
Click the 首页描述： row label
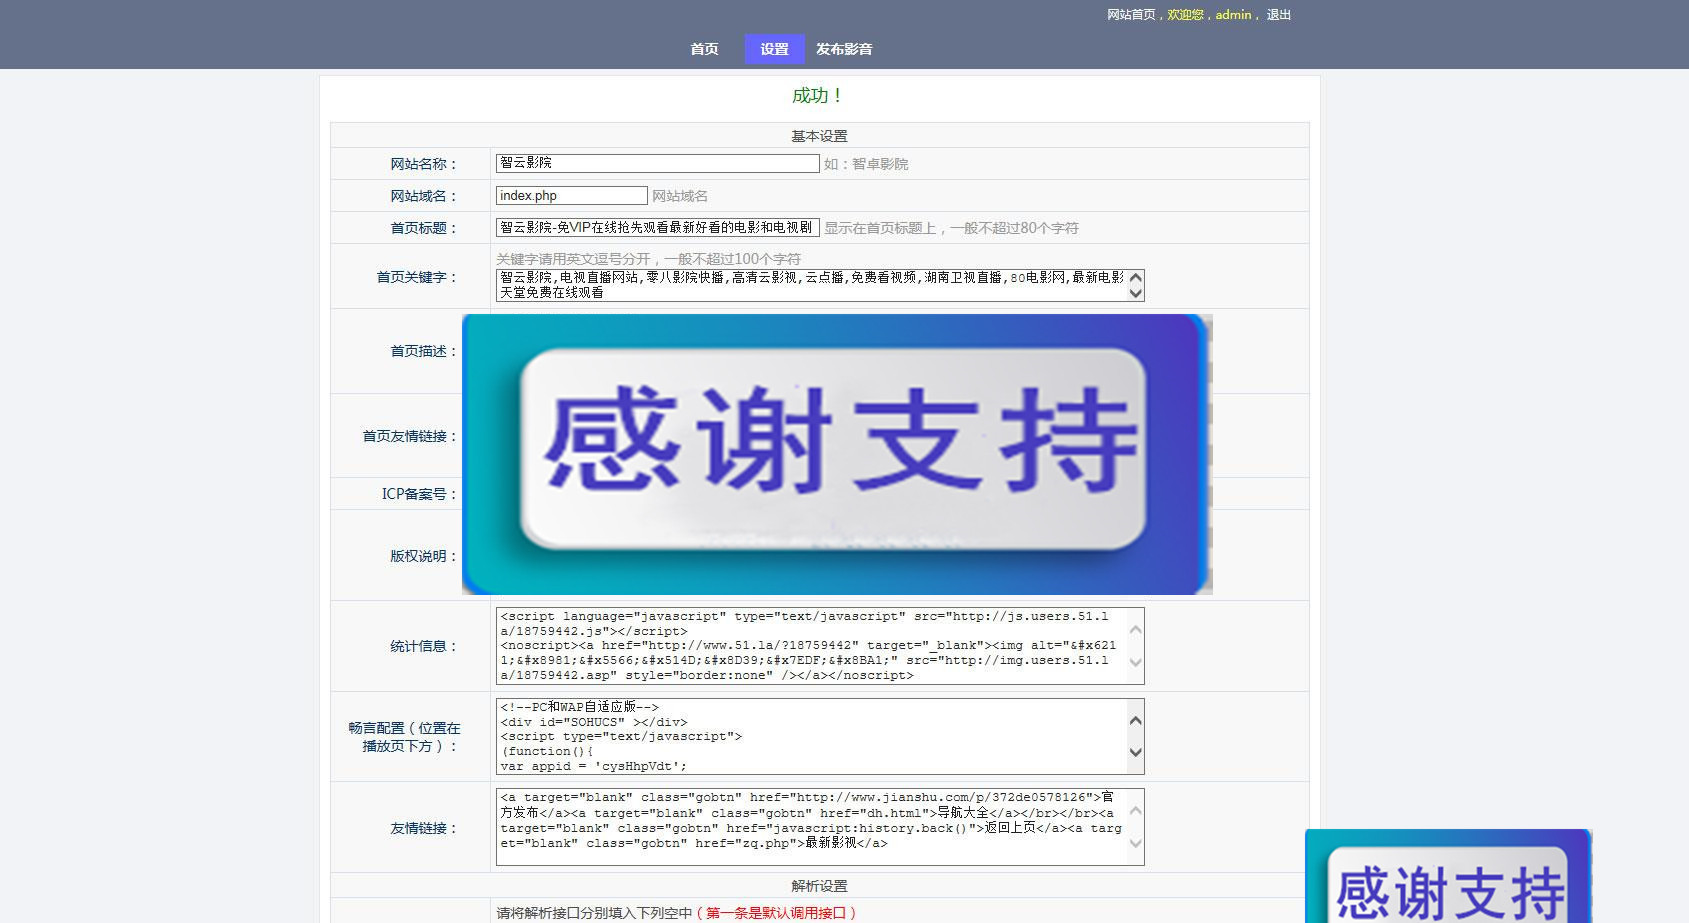pyautogui.click(x=424, y=351)
